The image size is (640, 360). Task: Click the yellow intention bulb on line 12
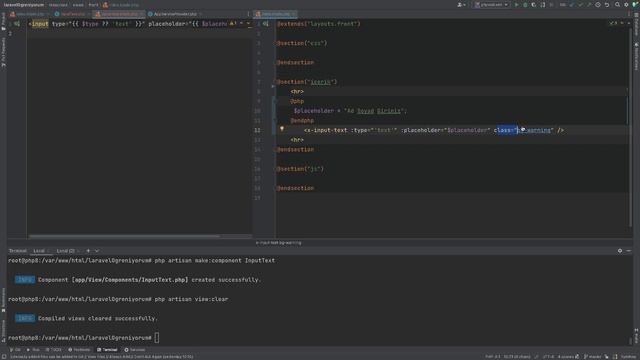[282, 129]
